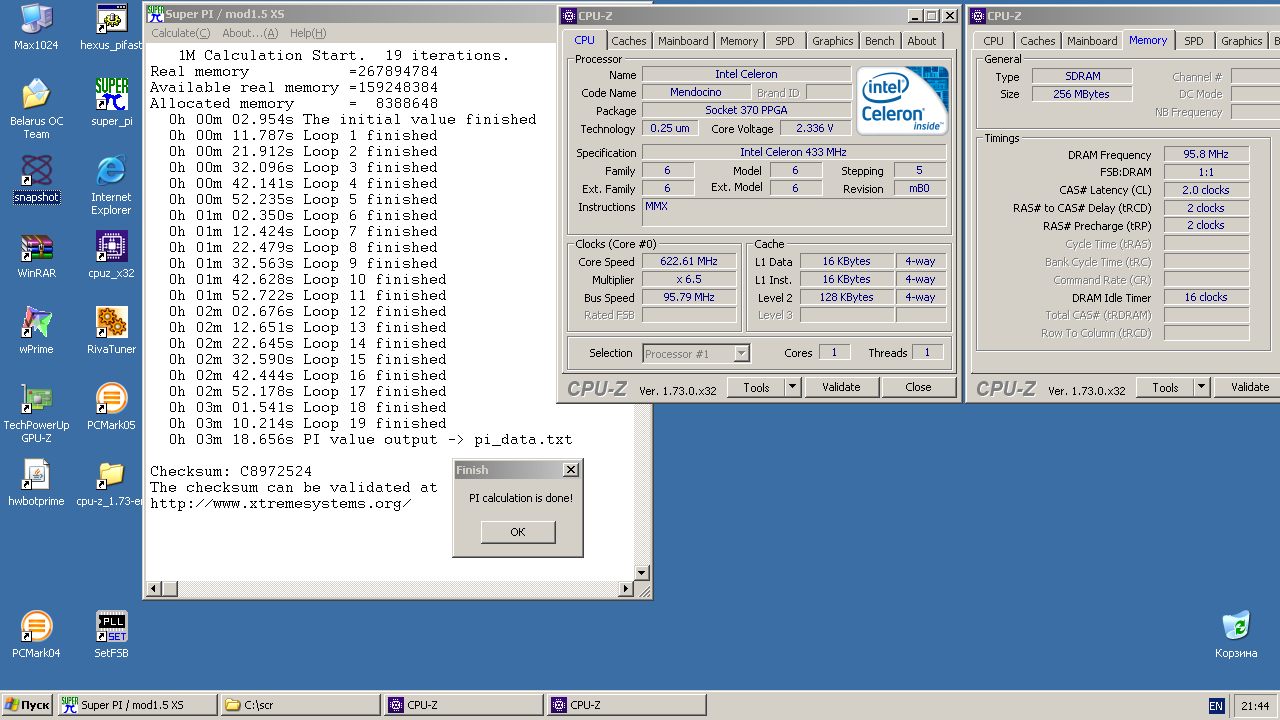This screenshot has height=720, width=1280.
Task: Expand Tools dropdown arrow in second CPU-Z
Action: click(x=1201, y=387)
